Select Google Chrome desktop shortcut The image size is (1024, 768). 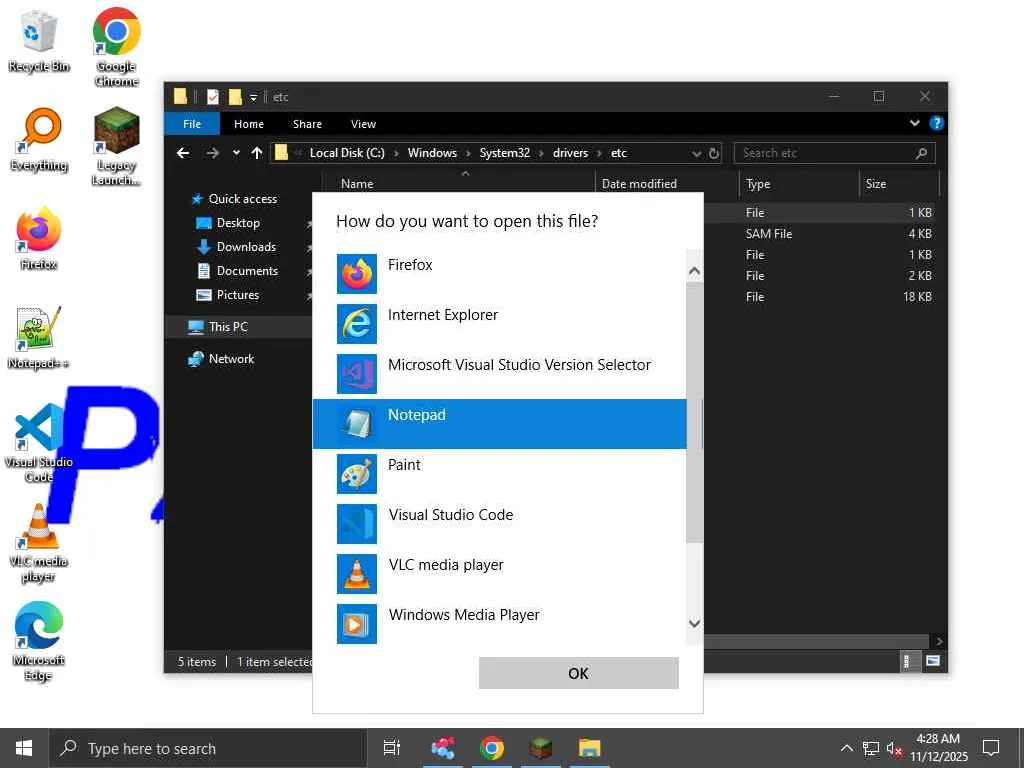pyautogui.click(x=116, y=47)
